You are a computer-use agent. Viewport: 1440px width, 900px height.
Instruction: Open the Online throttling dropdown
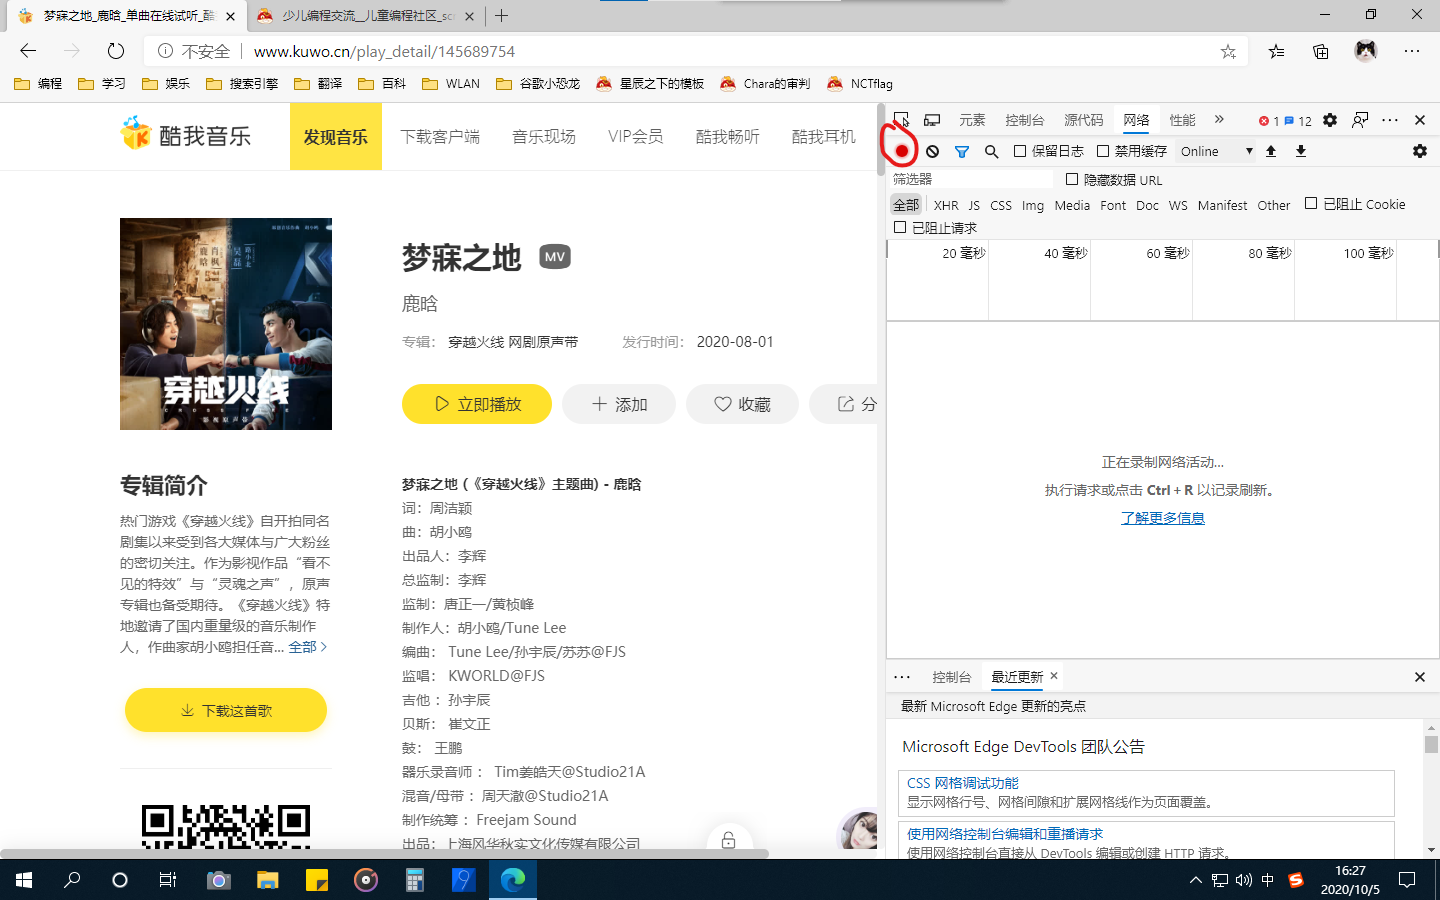[x=1216, y=151]
